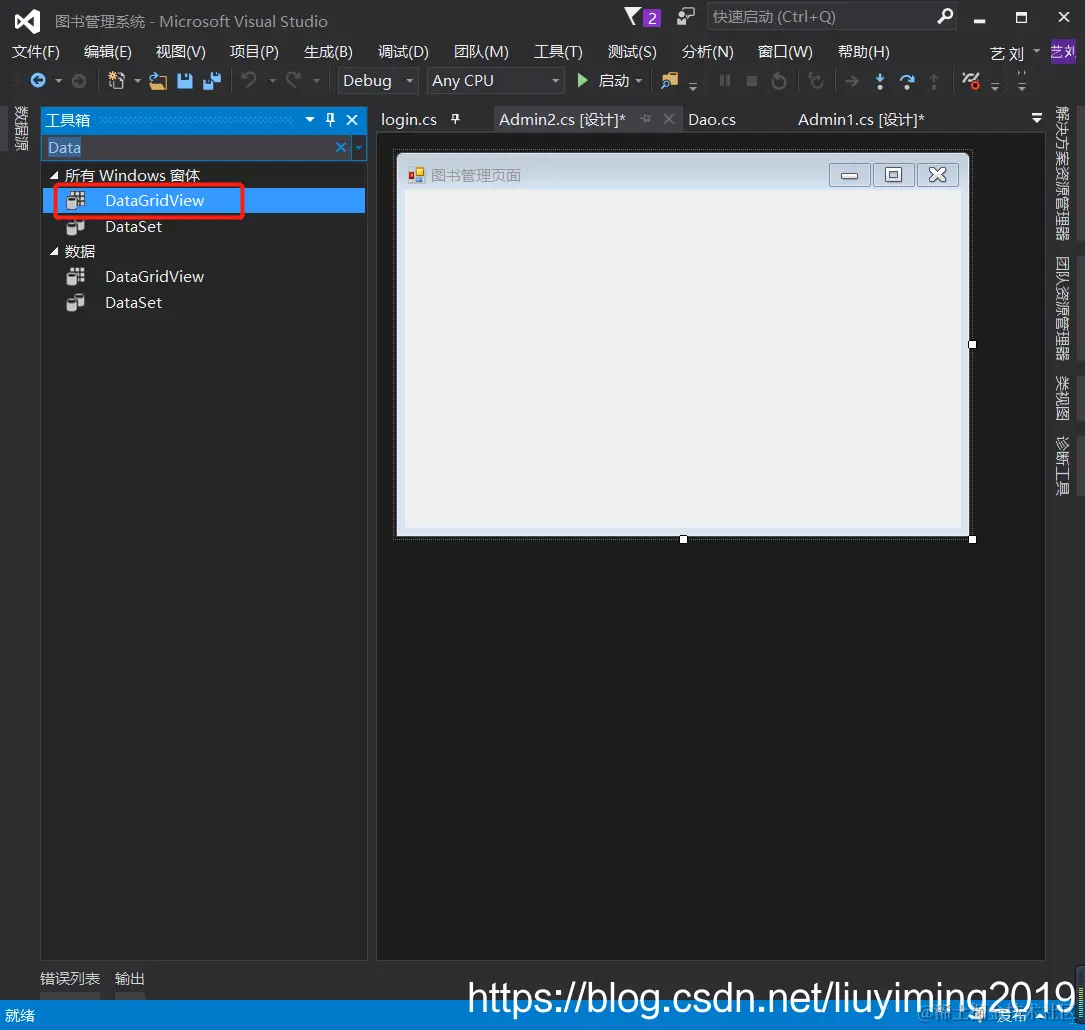Image resolution: width=1085 pixels, height=1030 pixels.
Task: Click the undo arrow icon
Action: click(x=248, y=81)
